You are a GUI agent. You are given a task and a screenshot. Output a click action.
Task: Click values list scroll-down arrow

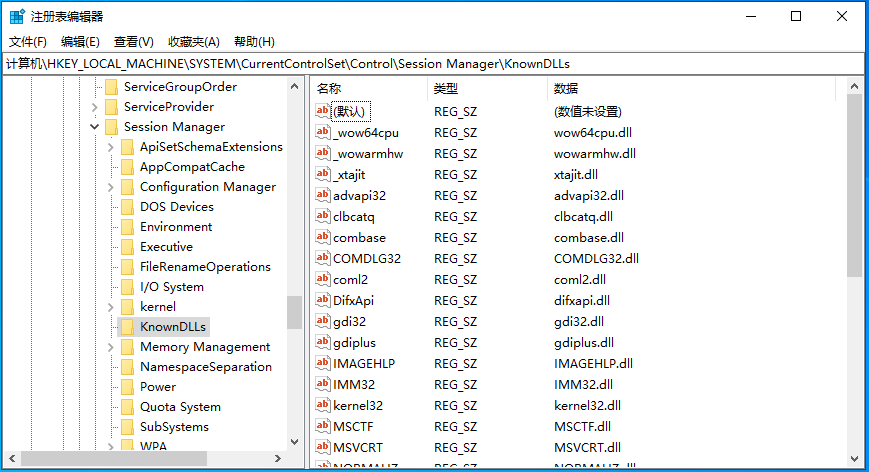pyautogui.click(x=855, y=459)
